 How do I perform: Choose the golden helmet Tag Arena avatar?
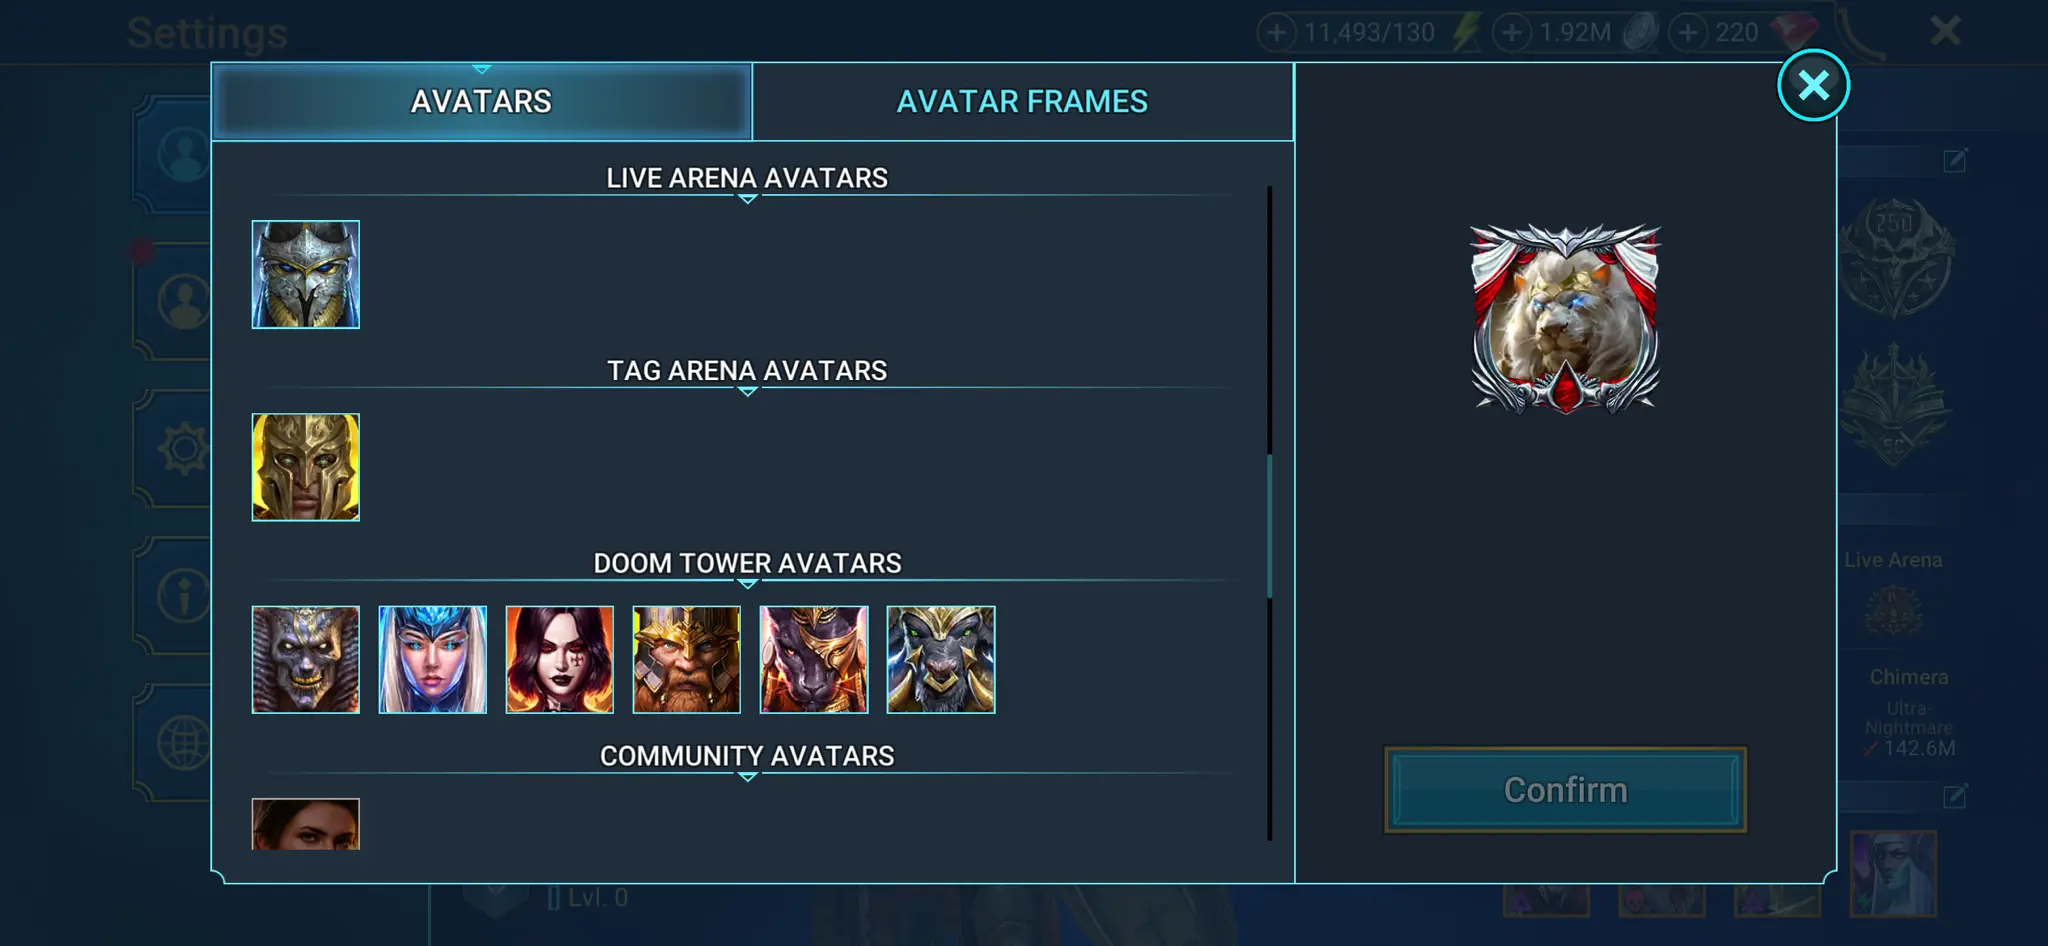point(305,467)
